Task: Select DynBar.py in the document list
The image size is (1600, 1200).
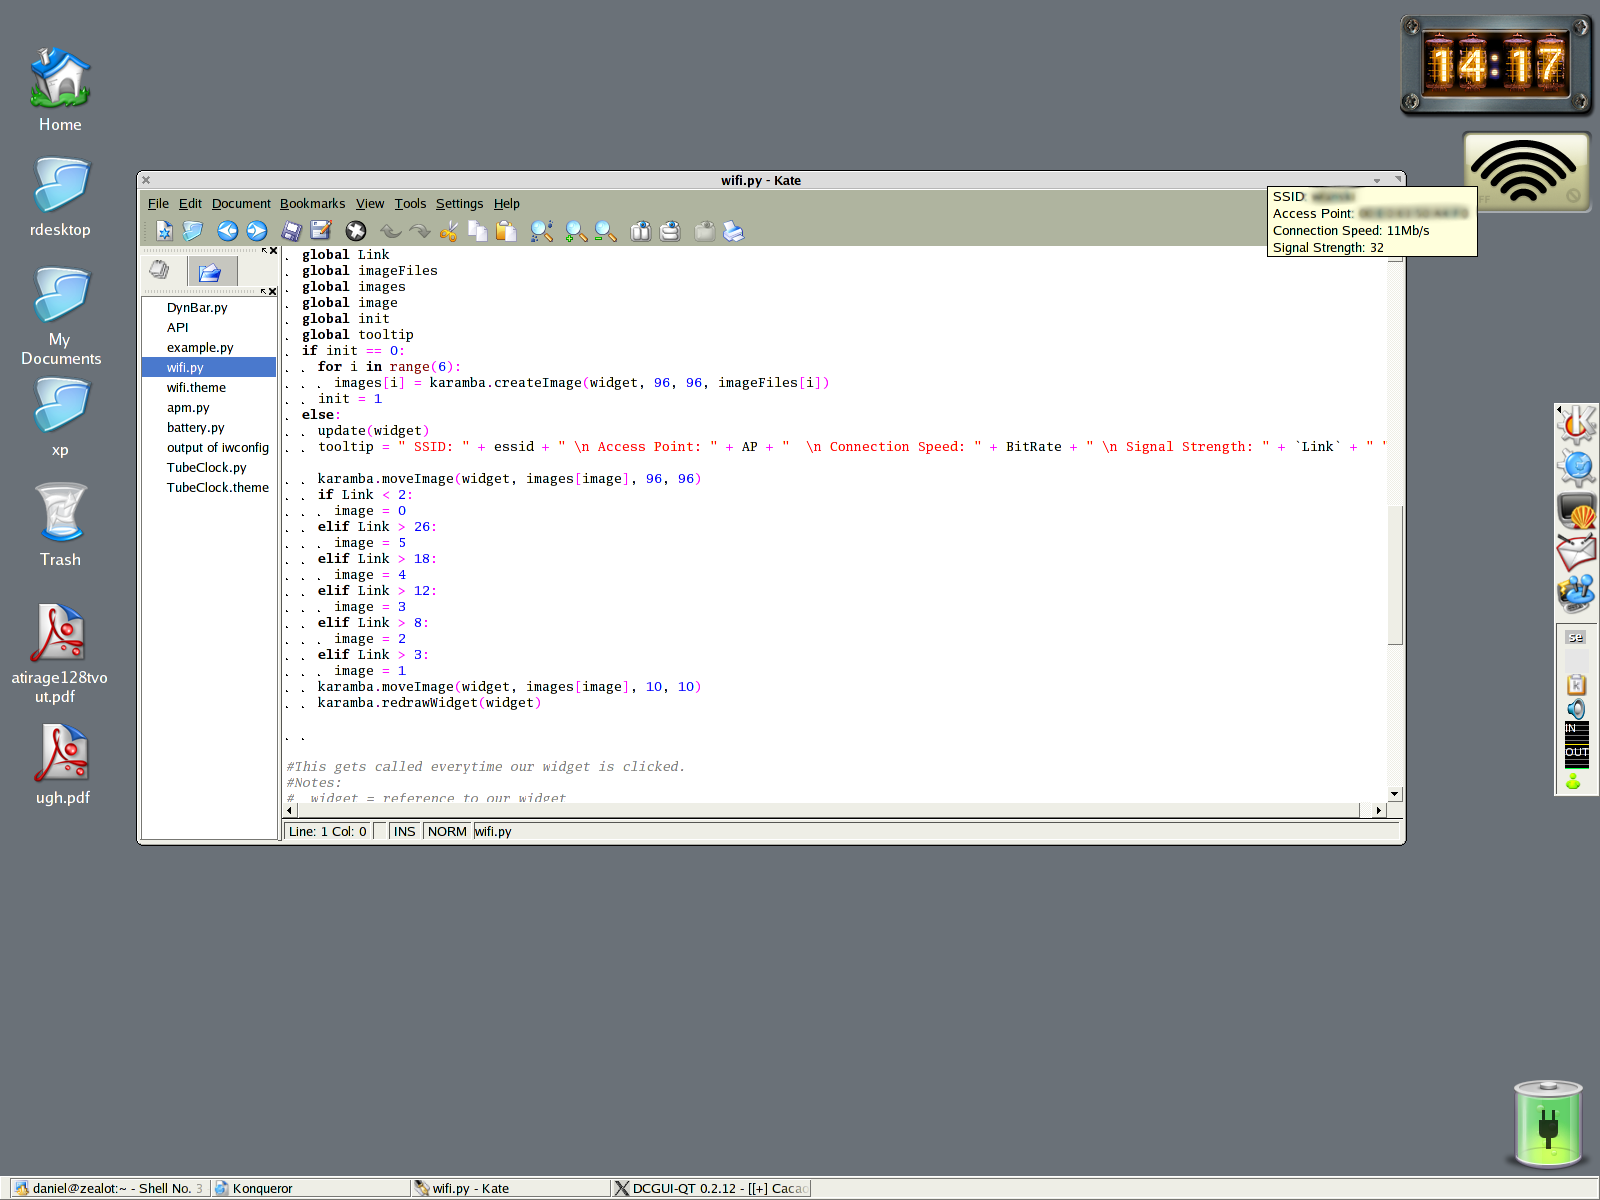Action: tap(209, 308)
